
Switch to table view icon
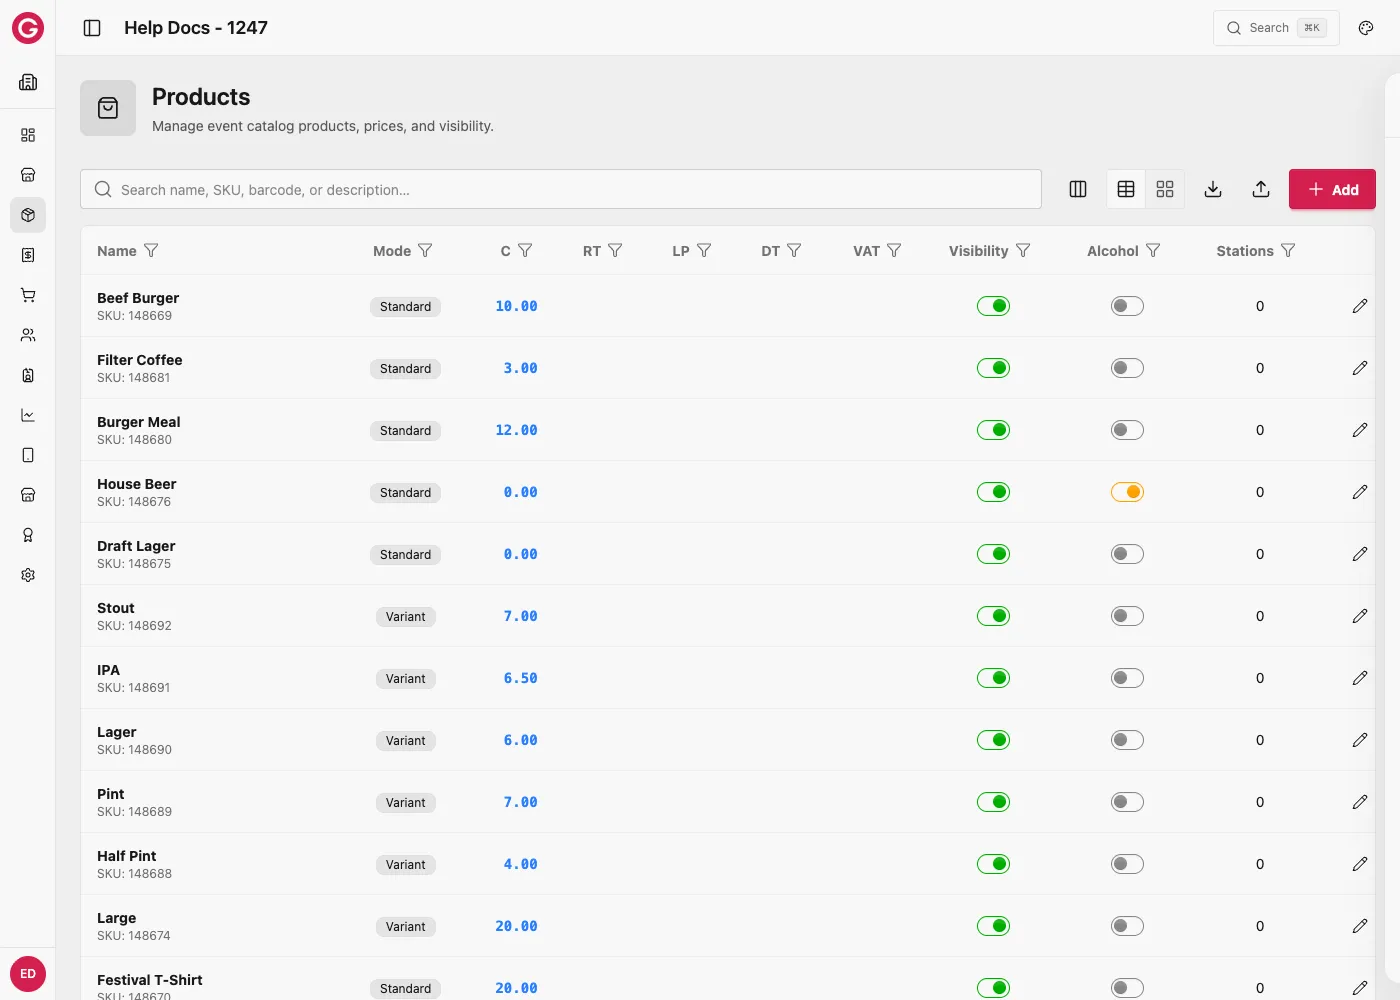click(1126, 189)
